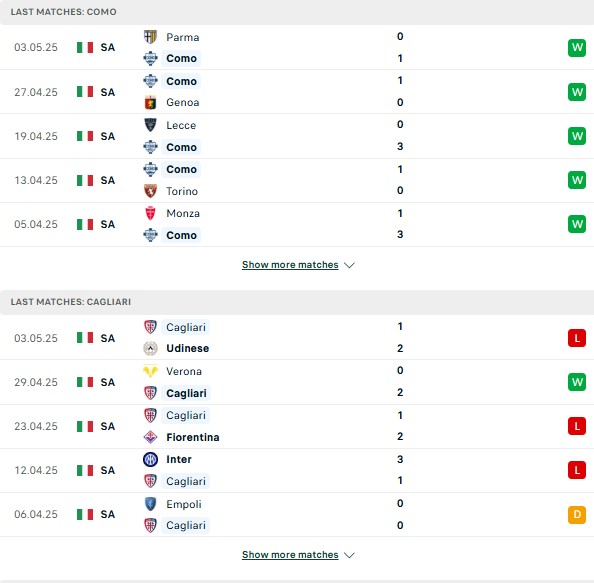
Task: Click the Parma club crest icon
Action: [150, 37]
